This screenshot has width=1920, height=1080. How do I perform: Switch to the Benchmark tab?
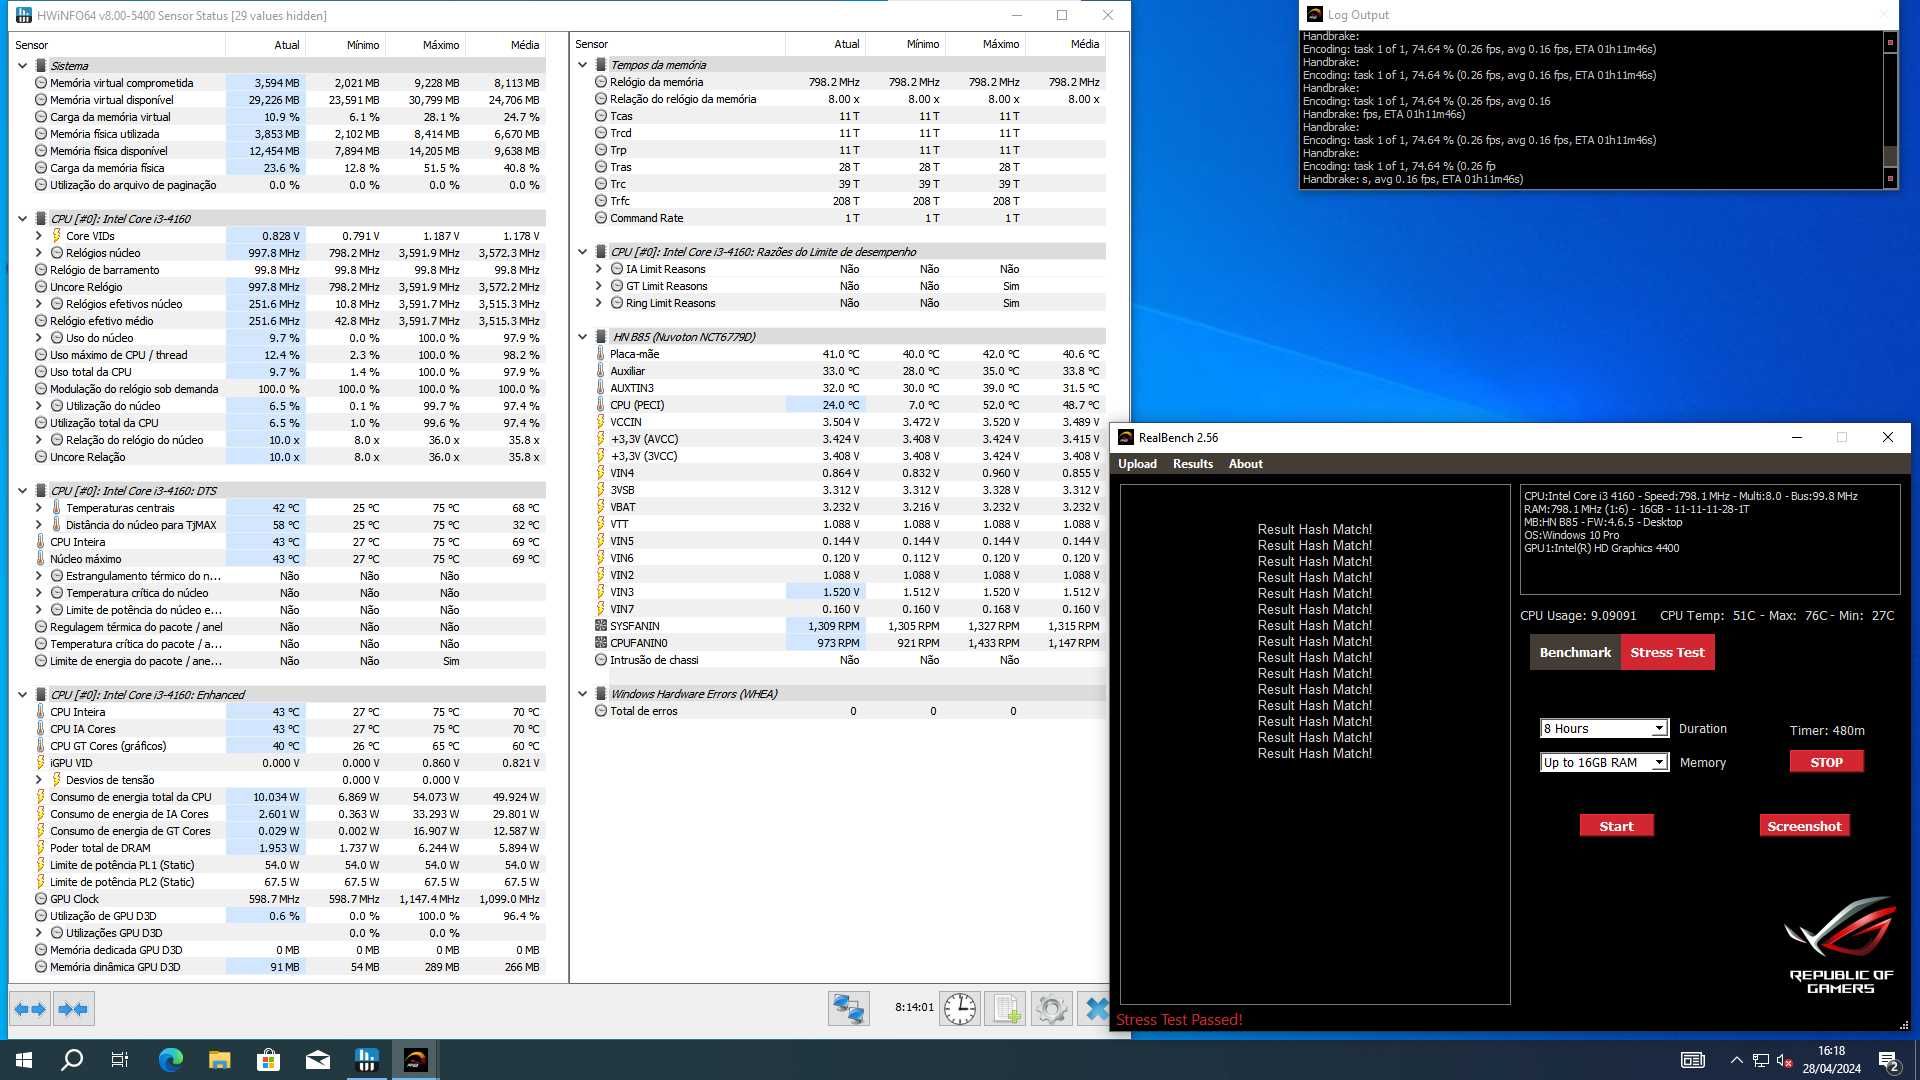coord(1575,652)
